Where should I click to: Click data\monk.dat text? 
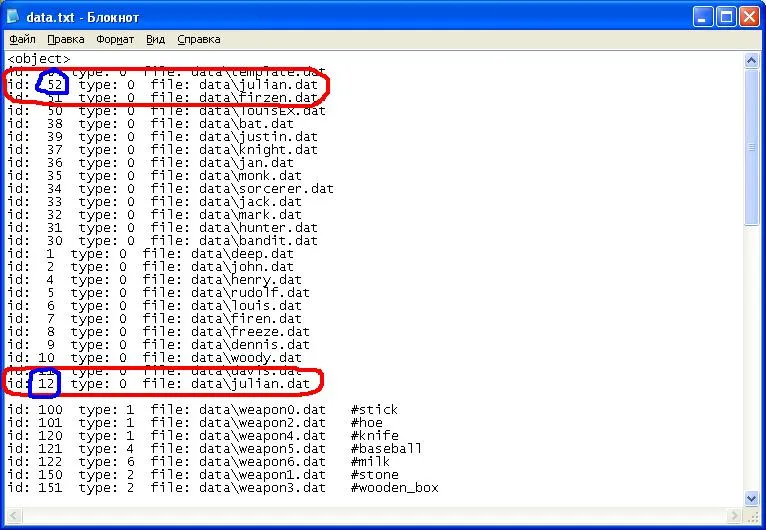[250, 175]
